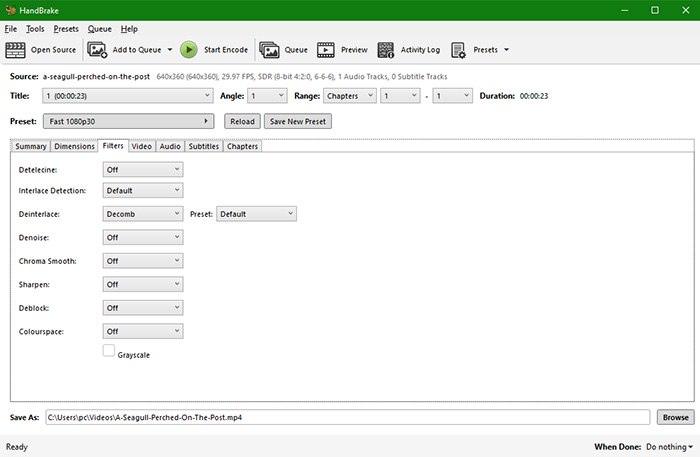Viewport: 700px width, 457px height.
Task: Switch to the Subtitles tab
Action: 204,146
